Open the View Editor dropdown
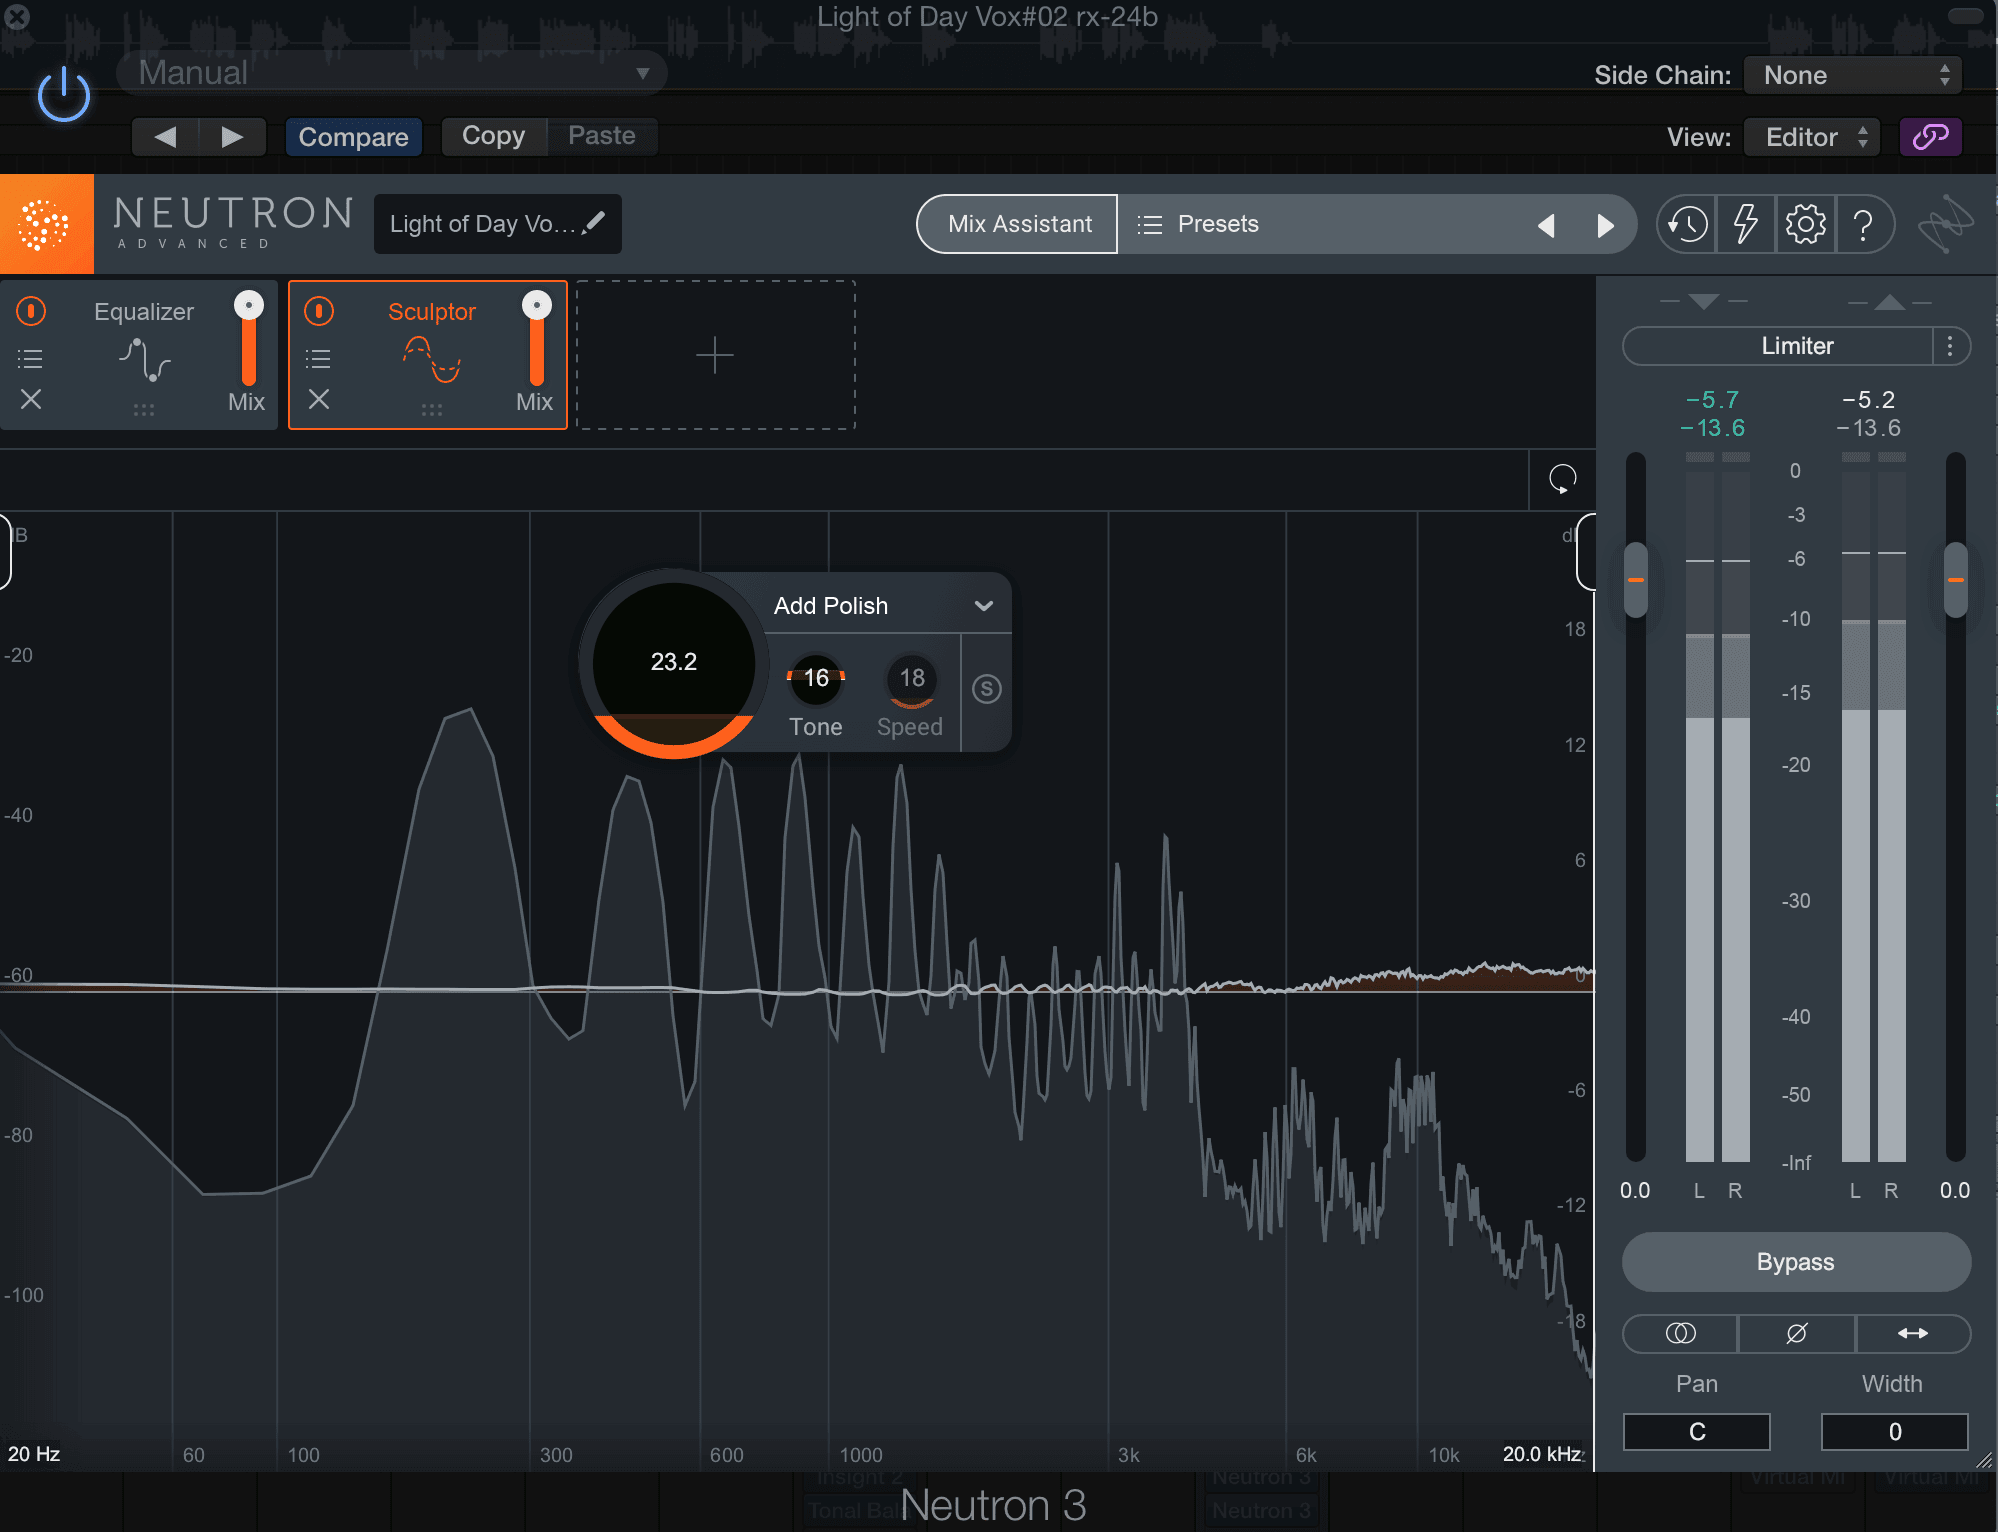This screenshot has height=1532, width=1998. [1812, 137]
